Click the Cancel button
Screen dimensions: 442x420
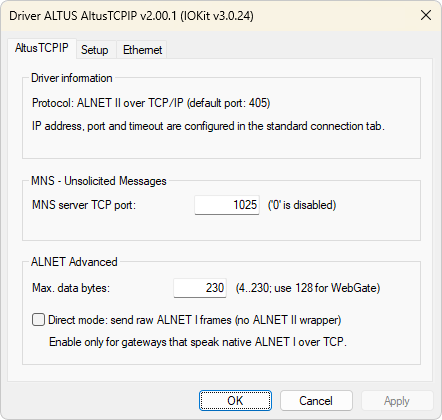pos(316,400)
